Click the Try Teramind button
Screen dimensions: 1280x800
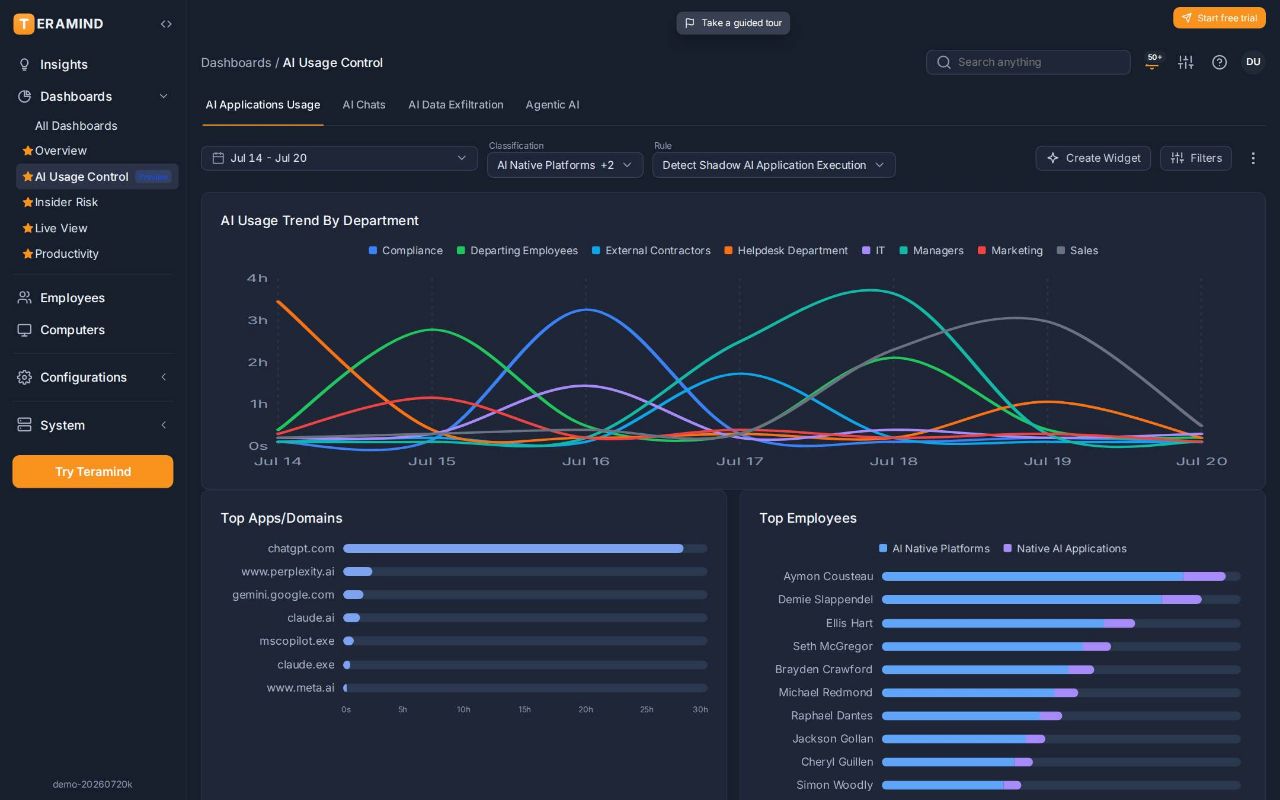coord(93,472)
